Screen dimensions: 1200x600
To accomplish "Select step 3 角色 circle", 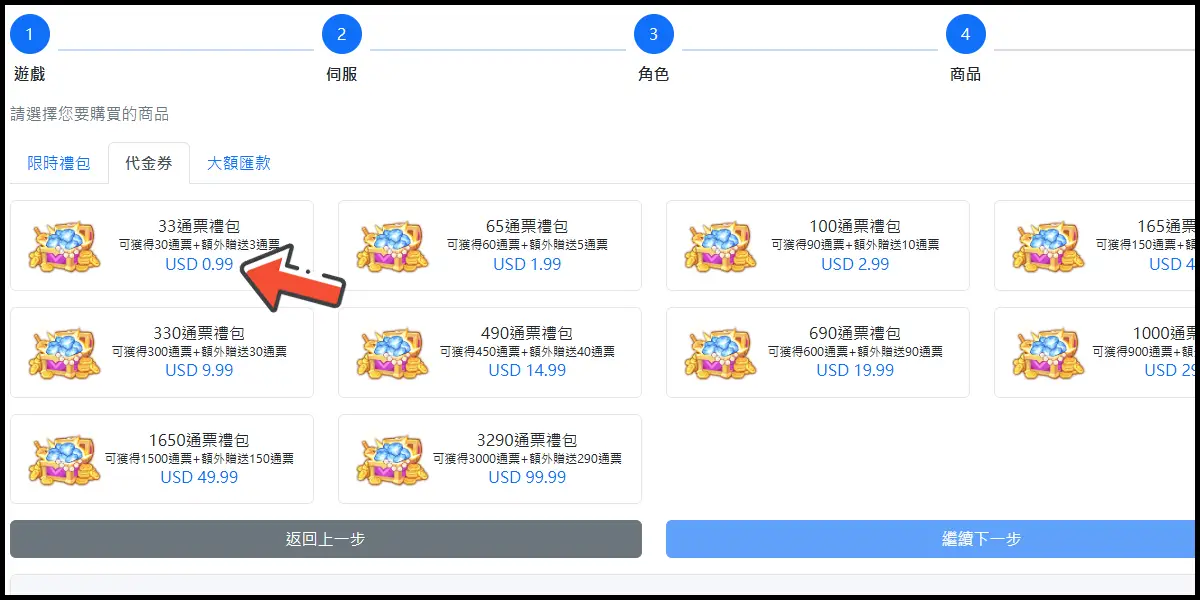I will (654, 34).
